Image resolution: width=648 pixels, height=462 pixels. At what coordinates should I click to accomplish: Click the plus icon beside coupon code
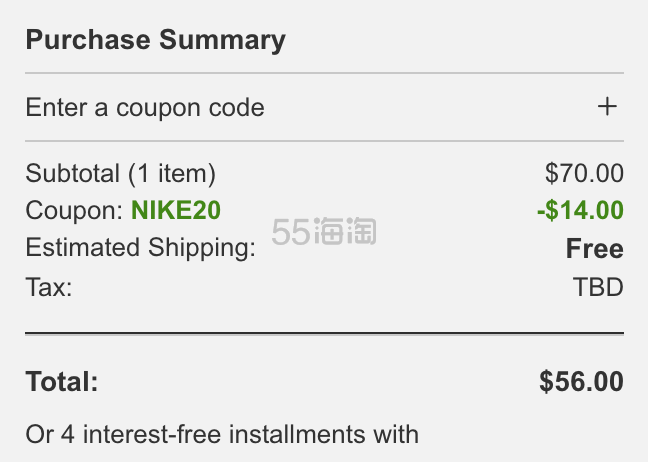(x=607, y=107)
